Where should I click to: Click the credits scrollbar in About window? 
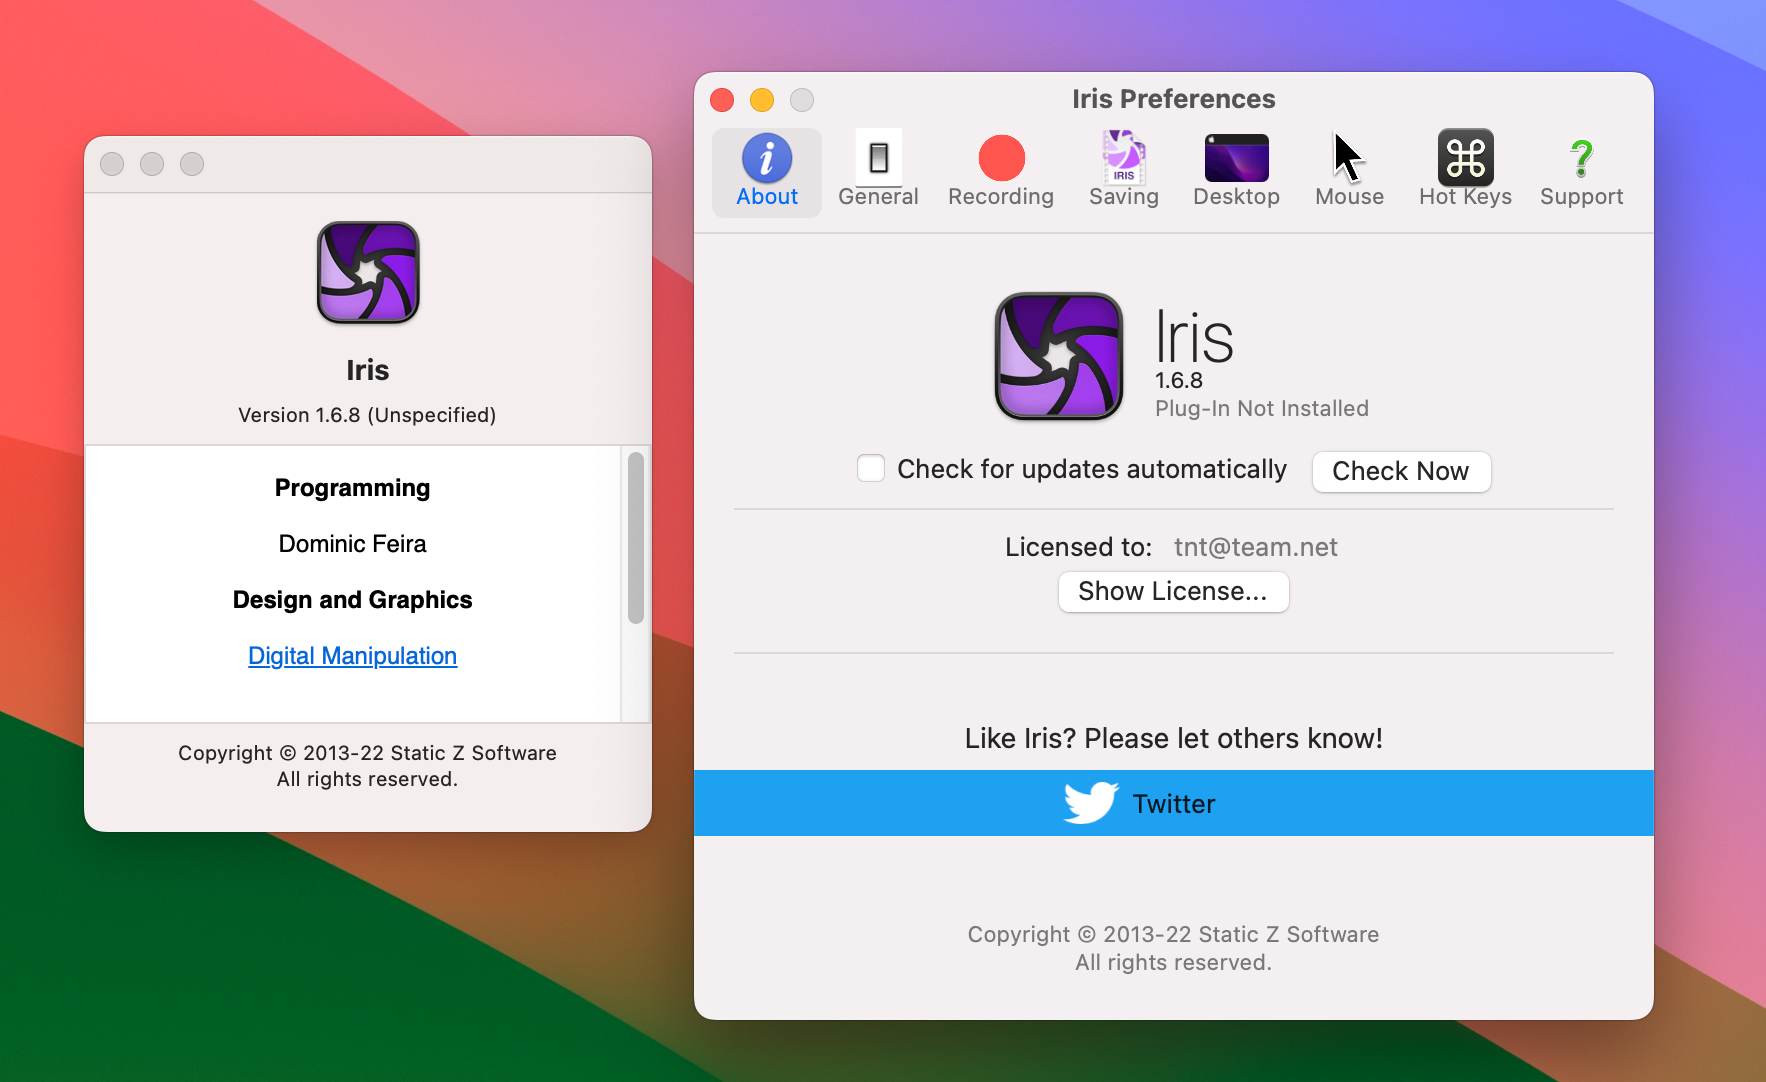636,538
